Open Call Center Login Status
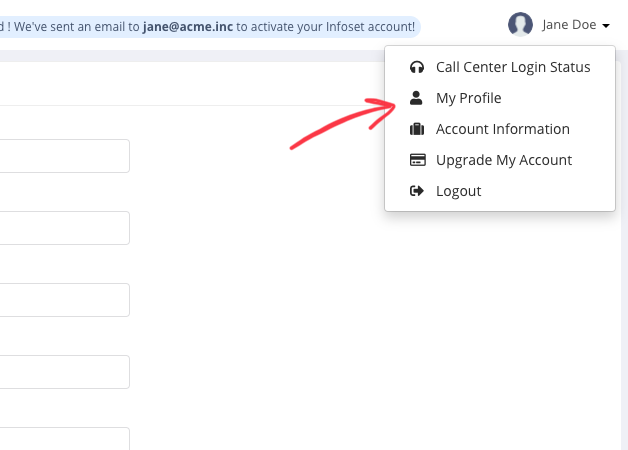 point(500,67)
